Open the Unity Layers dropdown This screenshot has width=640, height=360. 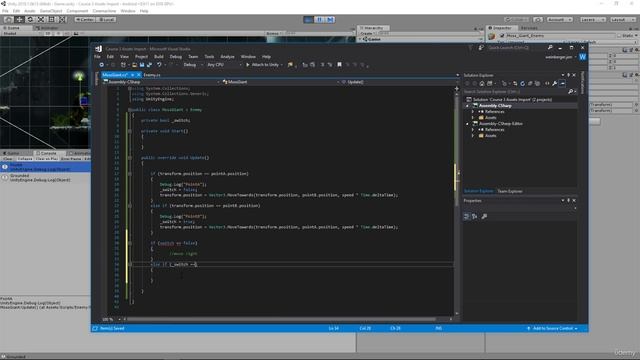(592, 19)
